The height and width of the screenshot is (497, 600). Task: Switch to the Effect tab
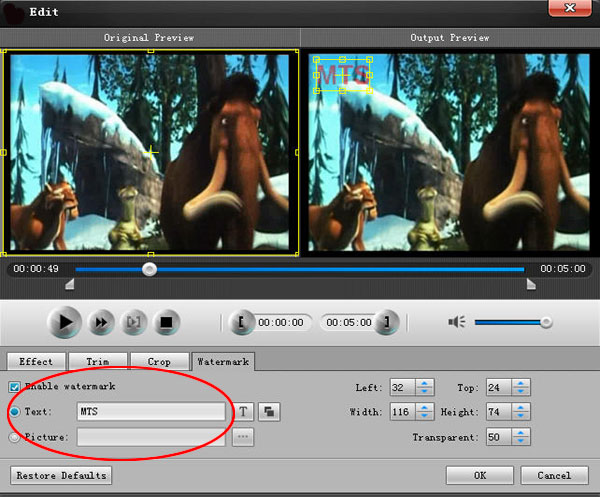(x=36, y=362)
